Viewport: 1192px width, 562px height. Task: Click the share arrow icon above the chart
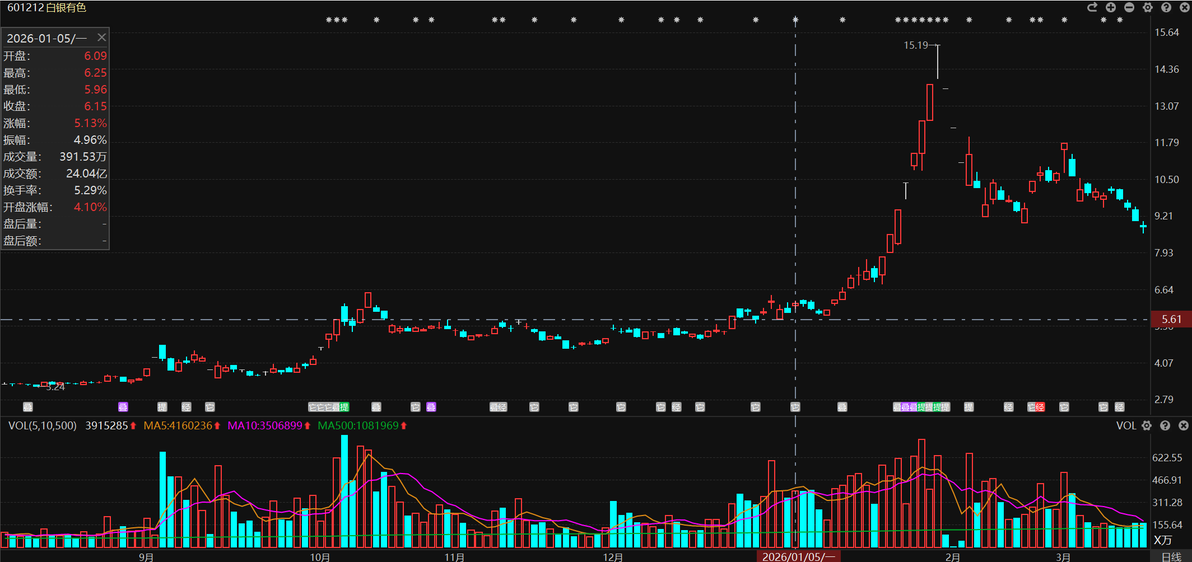pyautogui.click(x=1092, y=7)
